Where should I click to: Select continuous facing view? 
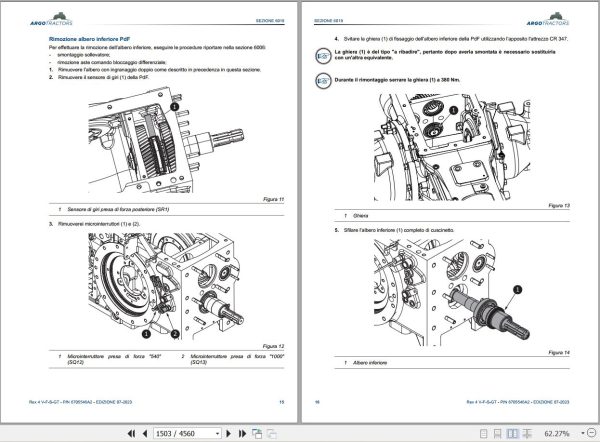tap(527, 434)
